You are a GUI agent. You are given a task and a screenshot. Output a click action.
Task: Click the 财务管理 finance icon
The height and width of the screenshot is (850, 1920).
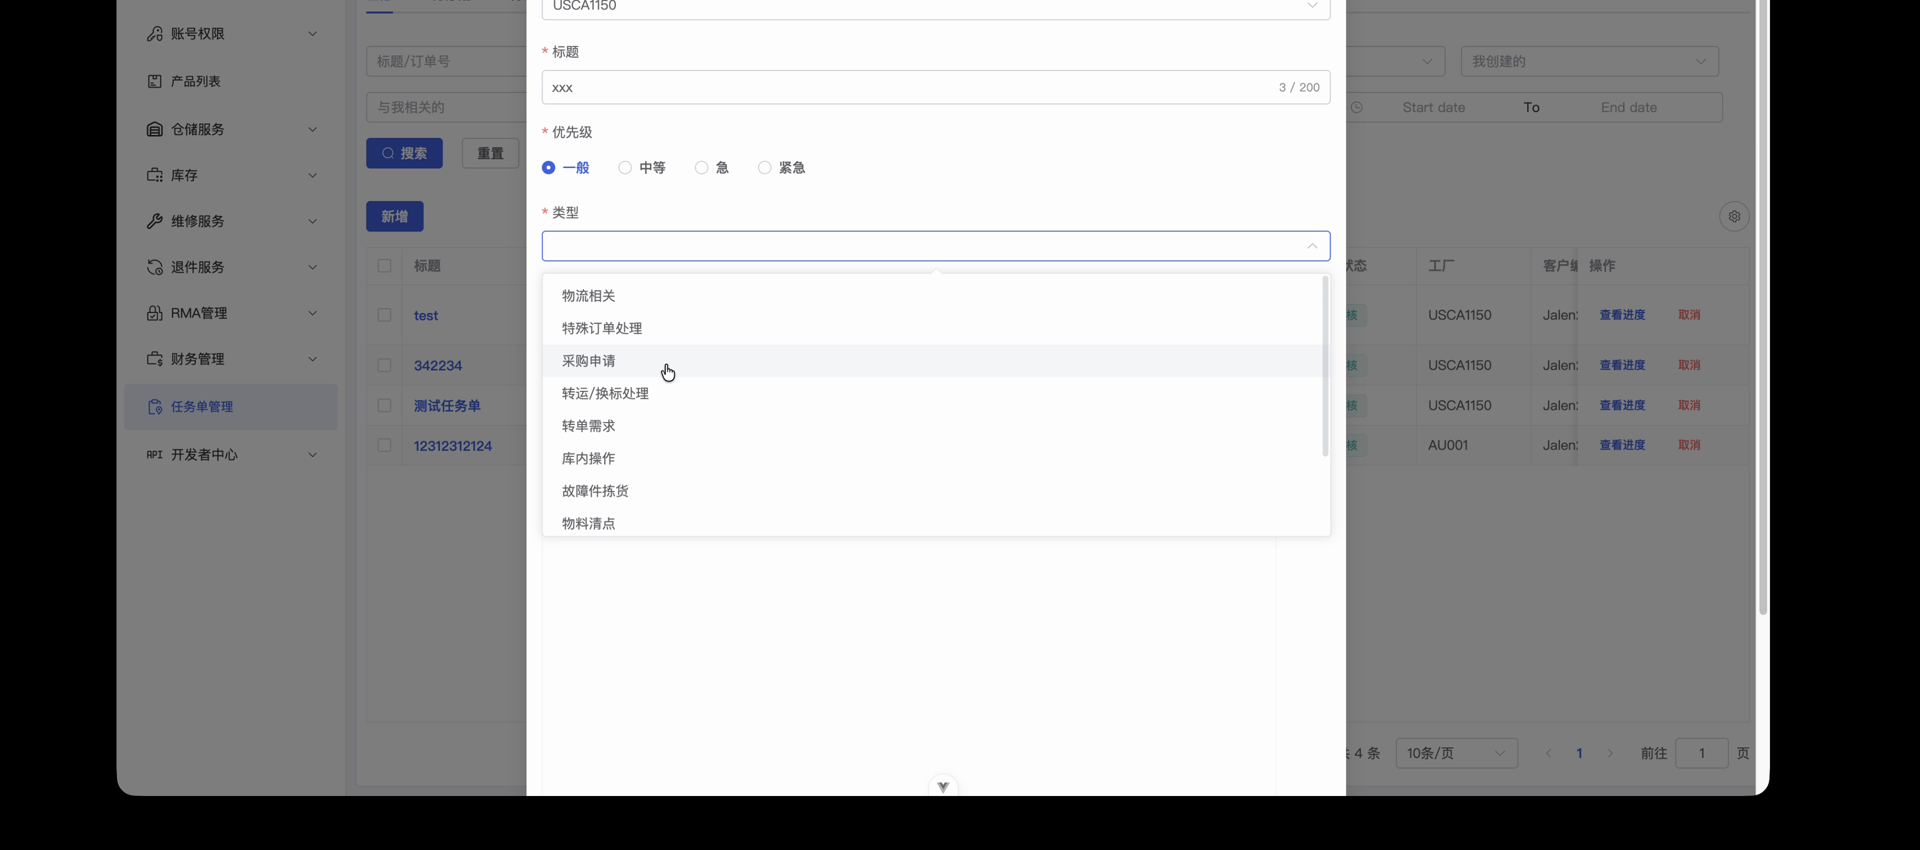[155, 359]
